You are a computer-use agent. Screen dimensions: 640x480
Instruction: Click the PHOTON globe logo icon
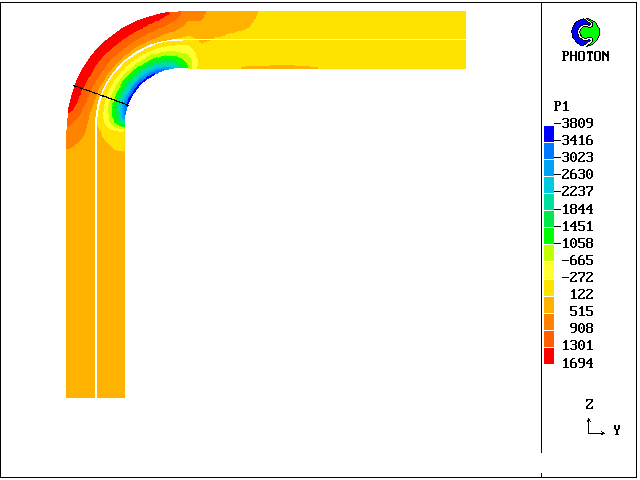(585, 33)
